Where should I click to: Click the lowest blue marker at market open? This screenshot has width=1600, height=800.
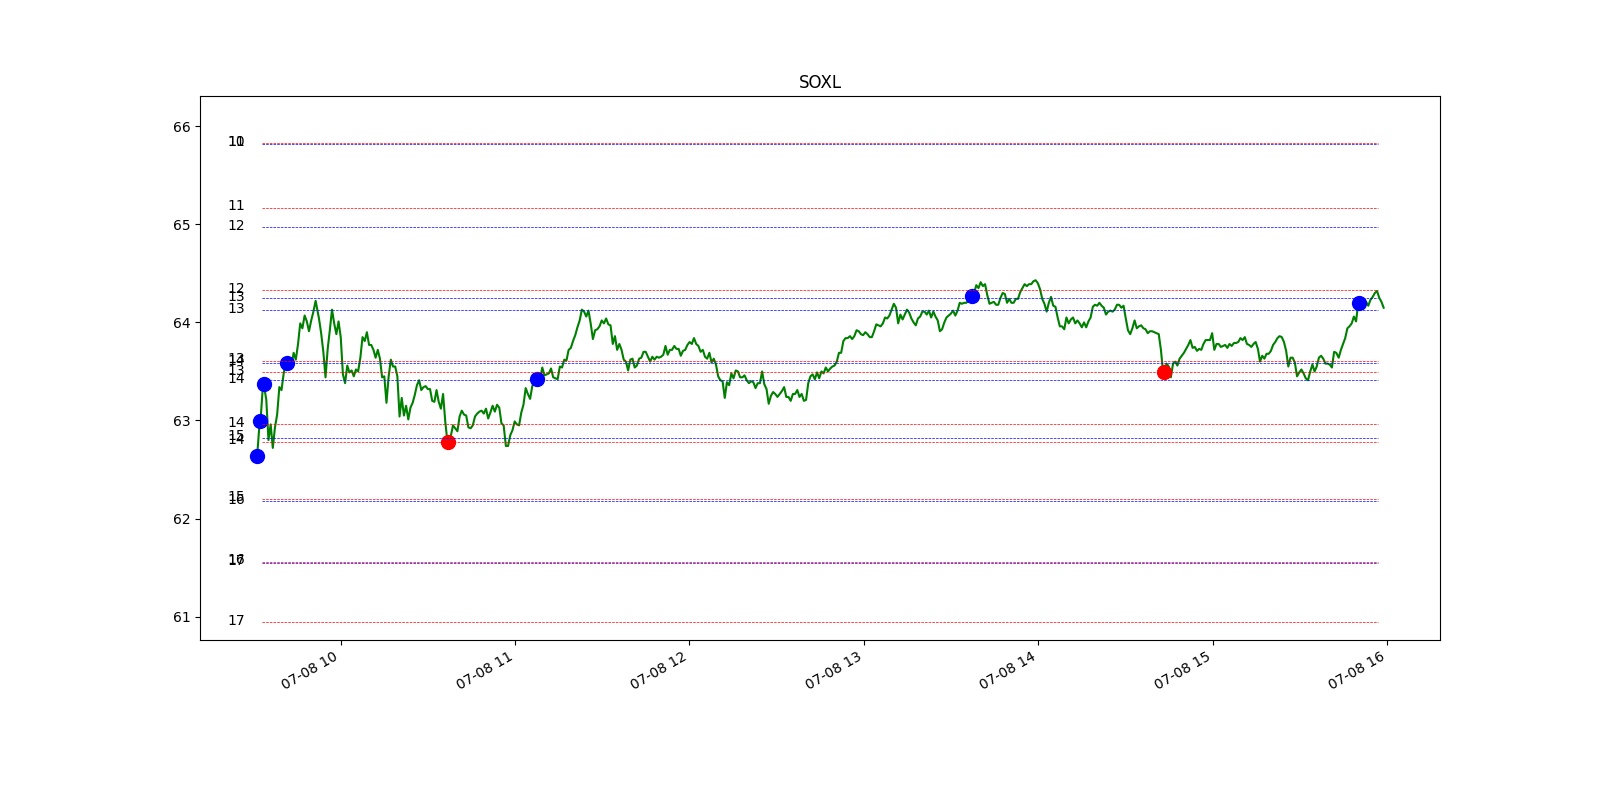(x=257, y=456)
